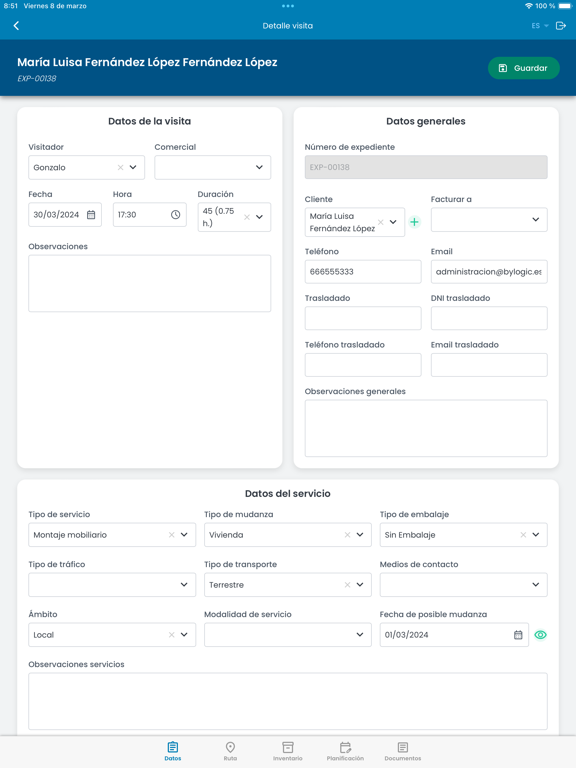
Task: Save the visit with Guardar button
Action: pos(524,68)
